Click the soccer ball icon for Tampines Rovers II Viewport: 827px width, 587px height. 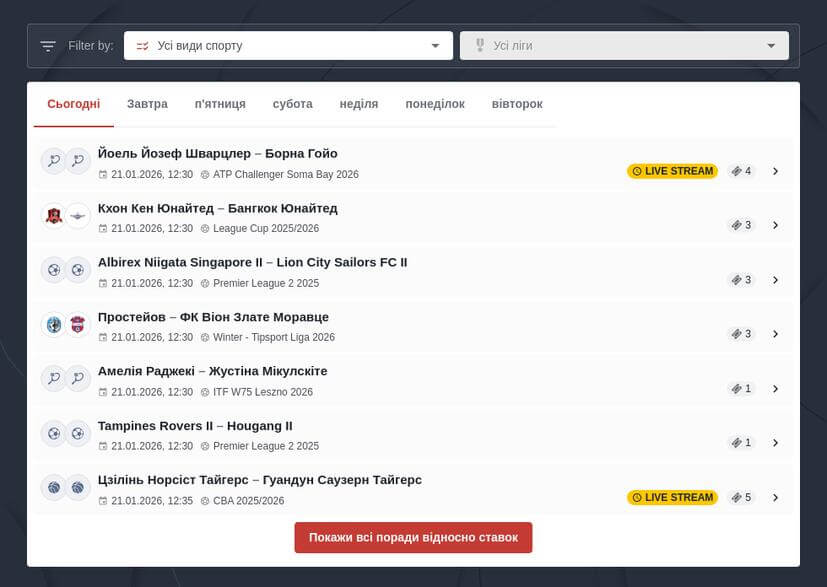point(53,434)
